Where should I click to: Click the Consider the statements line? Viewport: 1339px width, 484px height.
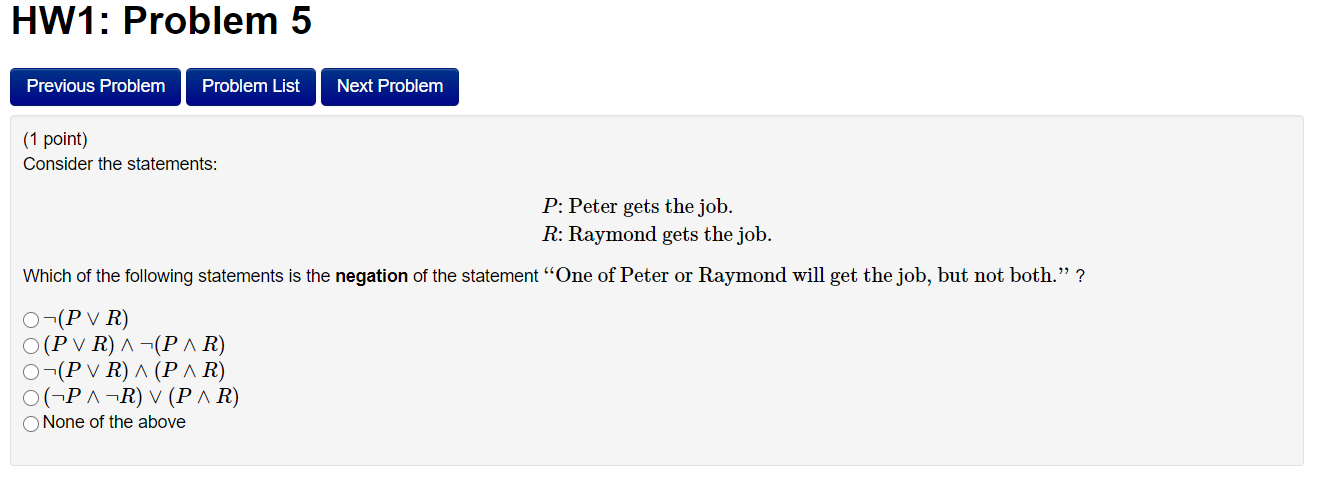(120, 164)
